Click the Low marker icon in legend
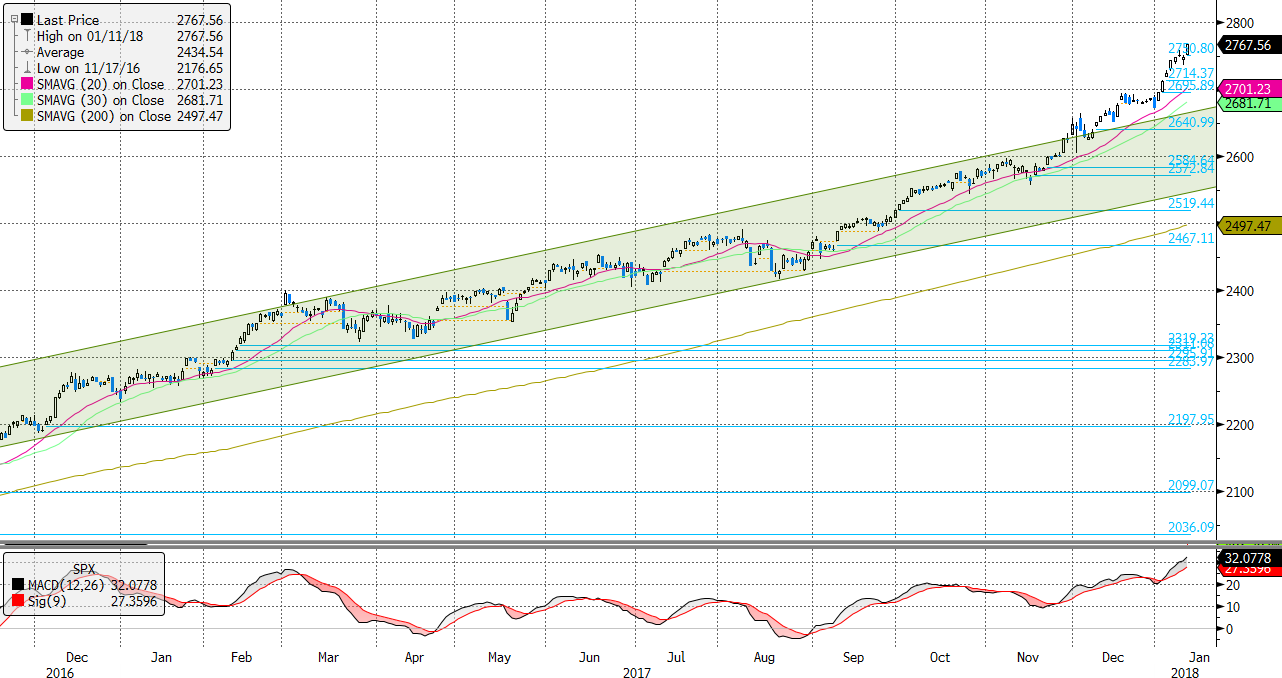 pos(27,68)
